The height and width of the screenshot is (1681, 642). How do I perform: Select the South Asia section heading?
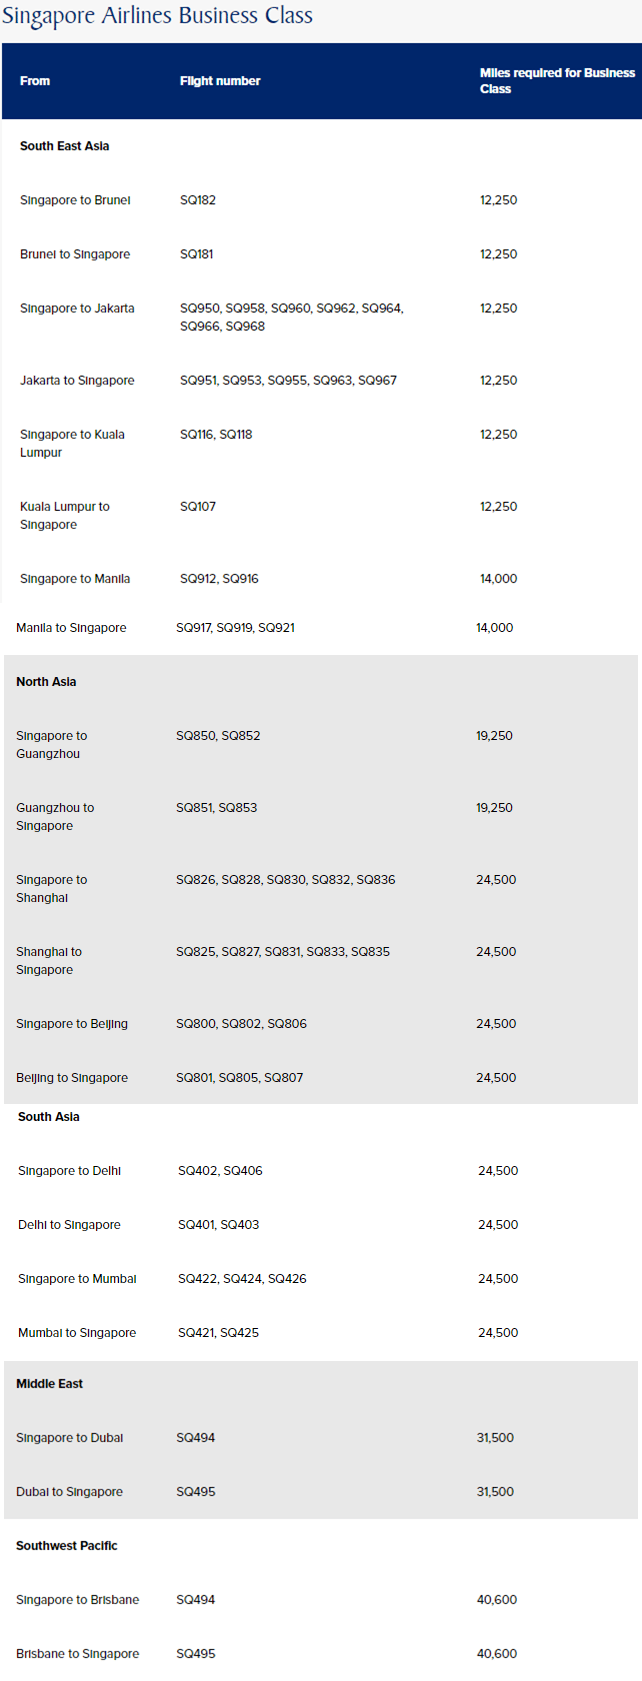[x=49, y=1117]
